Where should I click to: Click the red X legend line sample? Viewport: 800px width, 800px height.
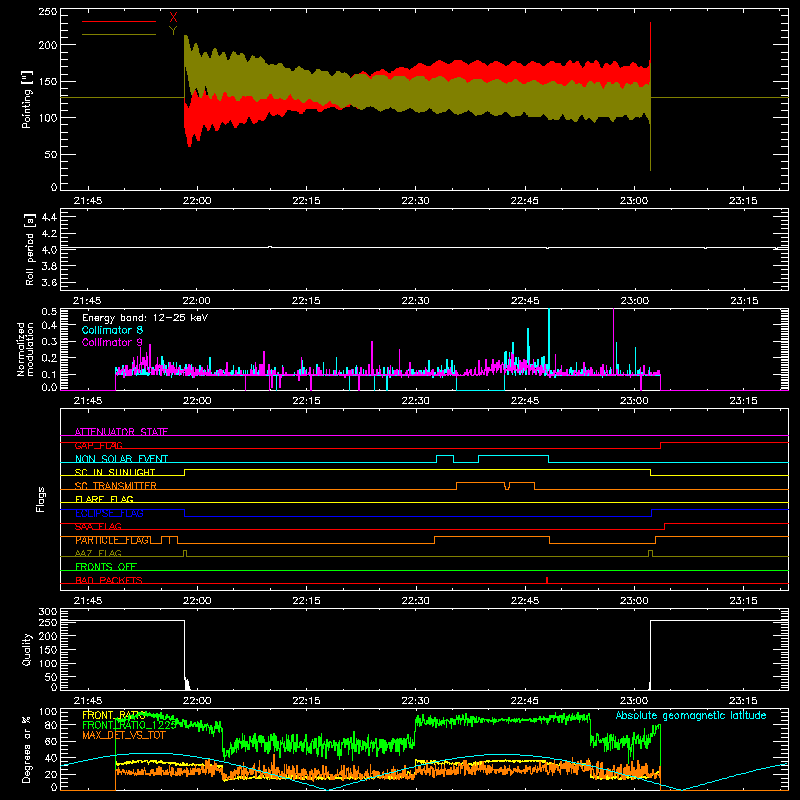119,21
